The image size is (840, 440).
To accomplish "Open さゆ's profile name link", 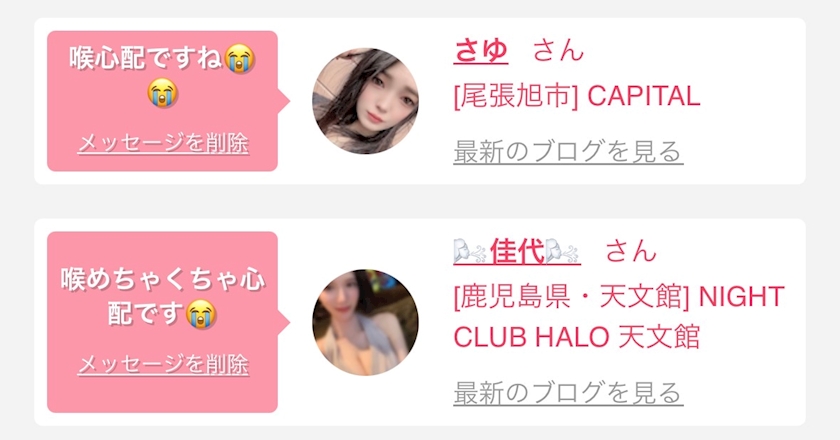I will (481, 51).
